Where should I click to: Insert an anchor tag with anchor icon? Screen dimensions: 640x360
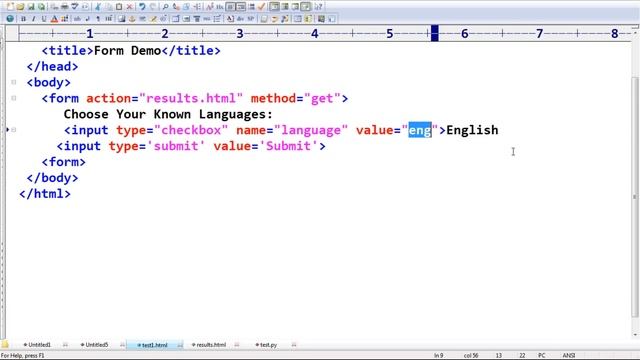[132, 19]
